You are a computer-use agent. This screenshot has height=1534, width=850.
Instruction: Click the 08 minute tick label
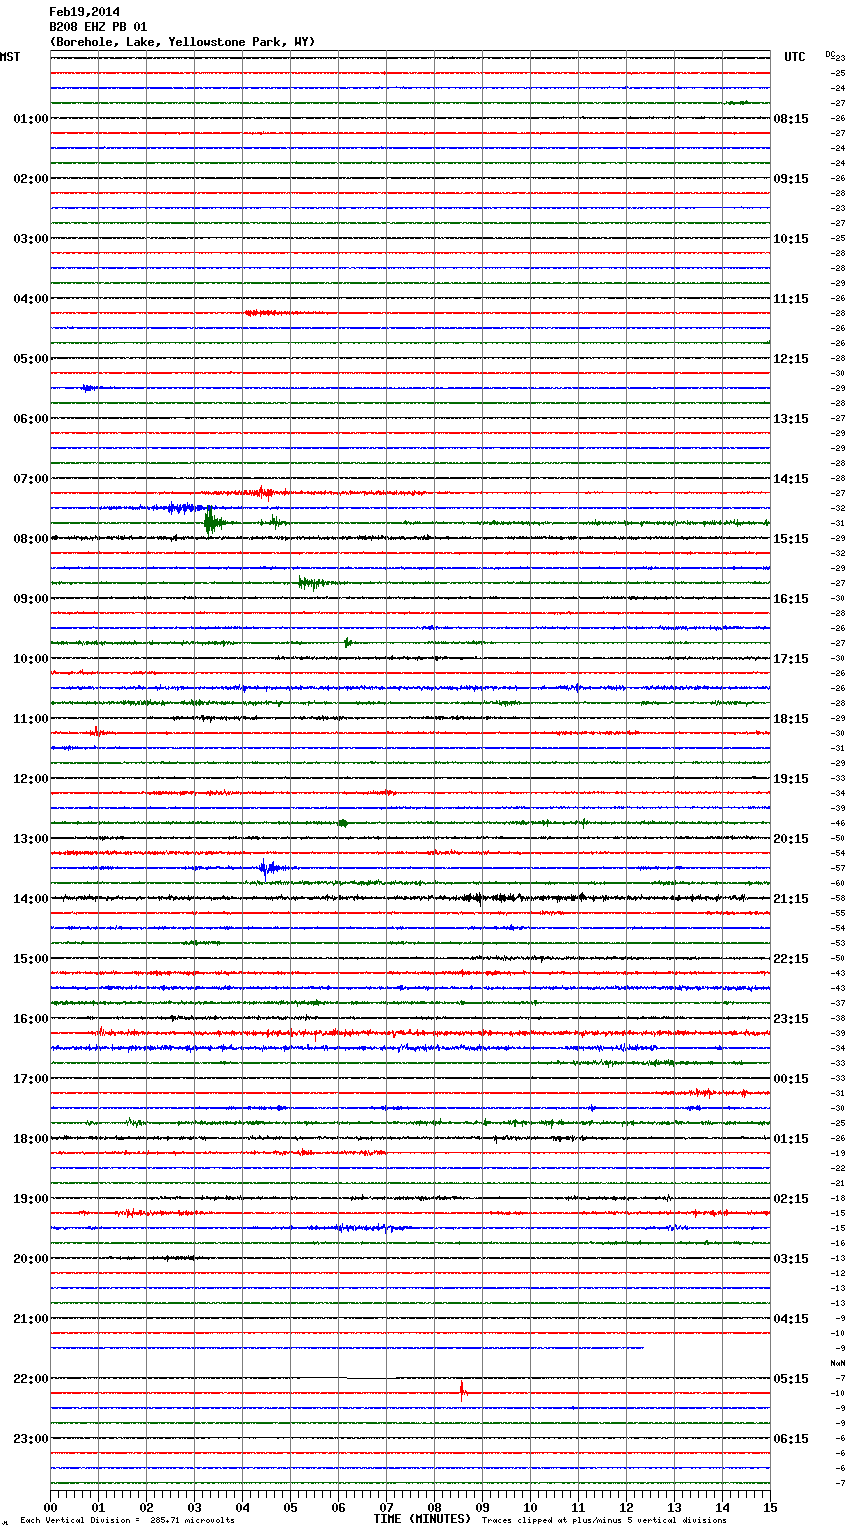click(x=435, y=1507)
